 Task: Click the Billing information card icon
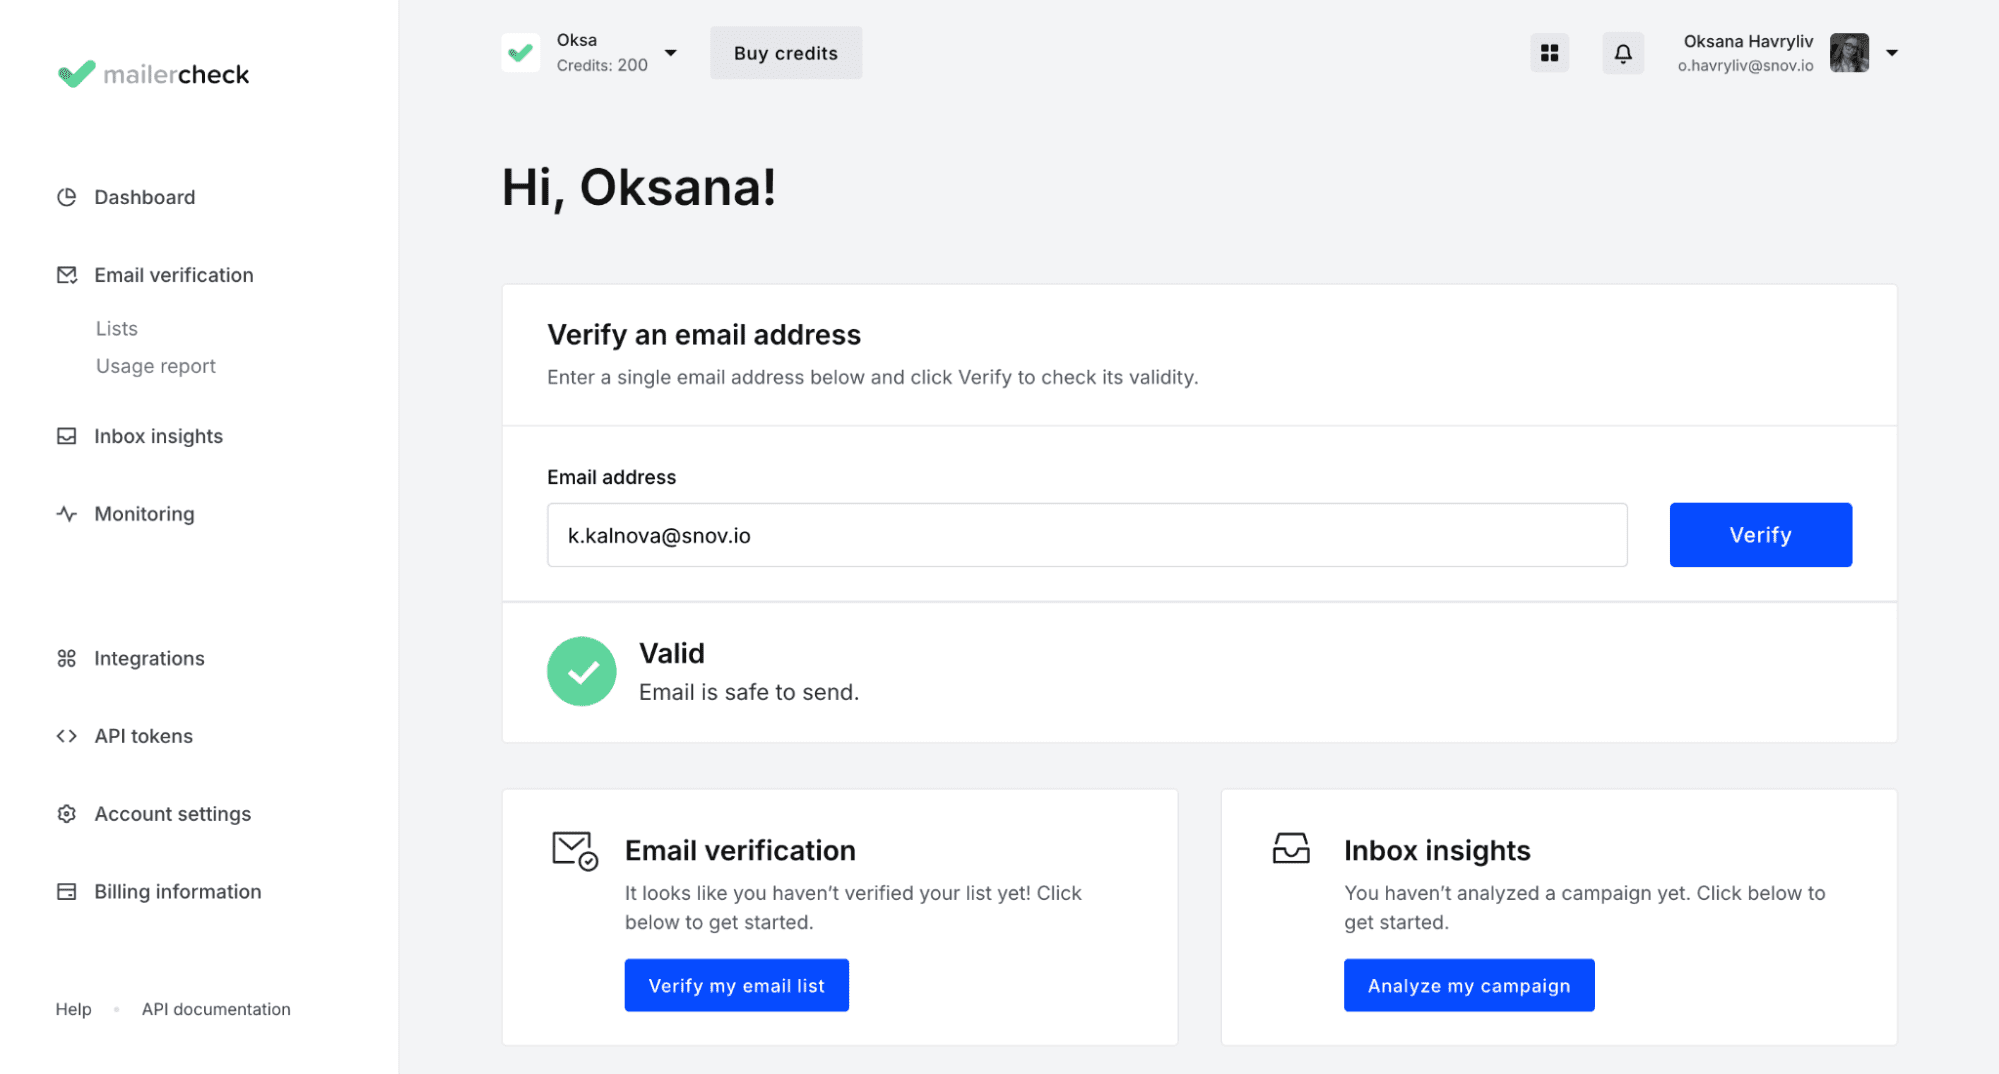(x=67, y=892)
